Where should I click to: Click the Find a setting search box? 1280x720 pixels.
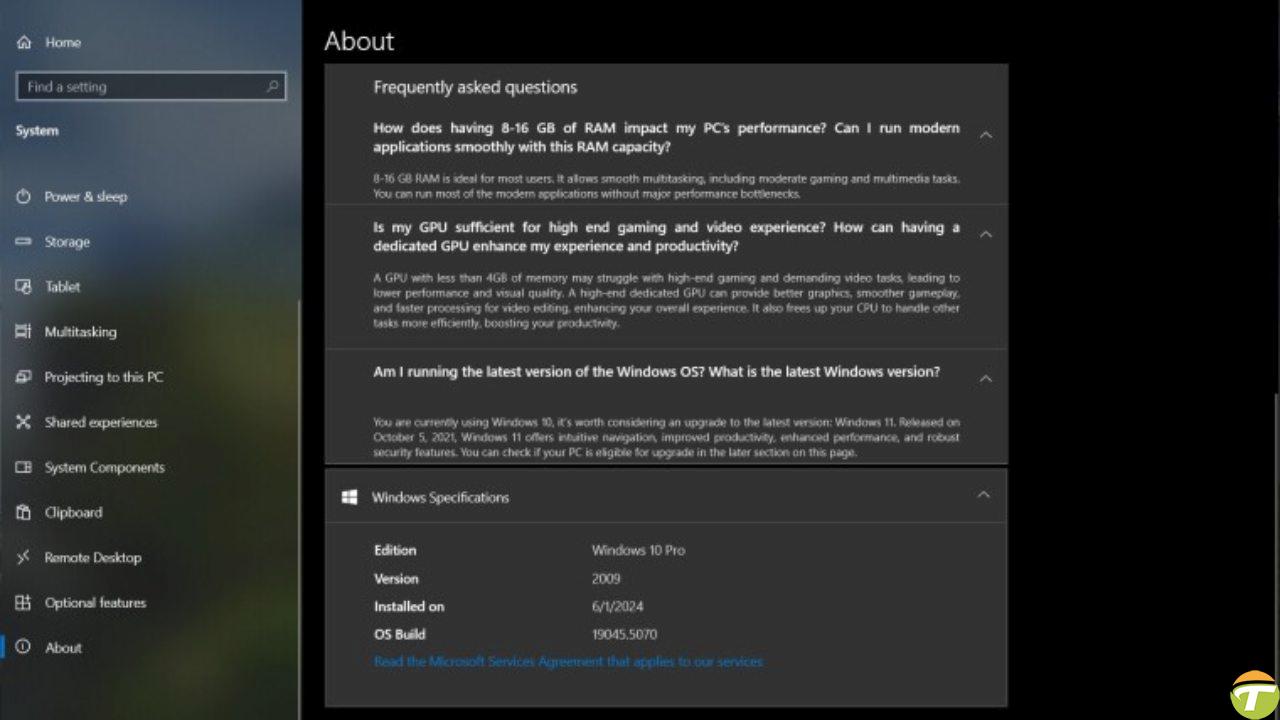pyautogui.click(x=151, y=87)
